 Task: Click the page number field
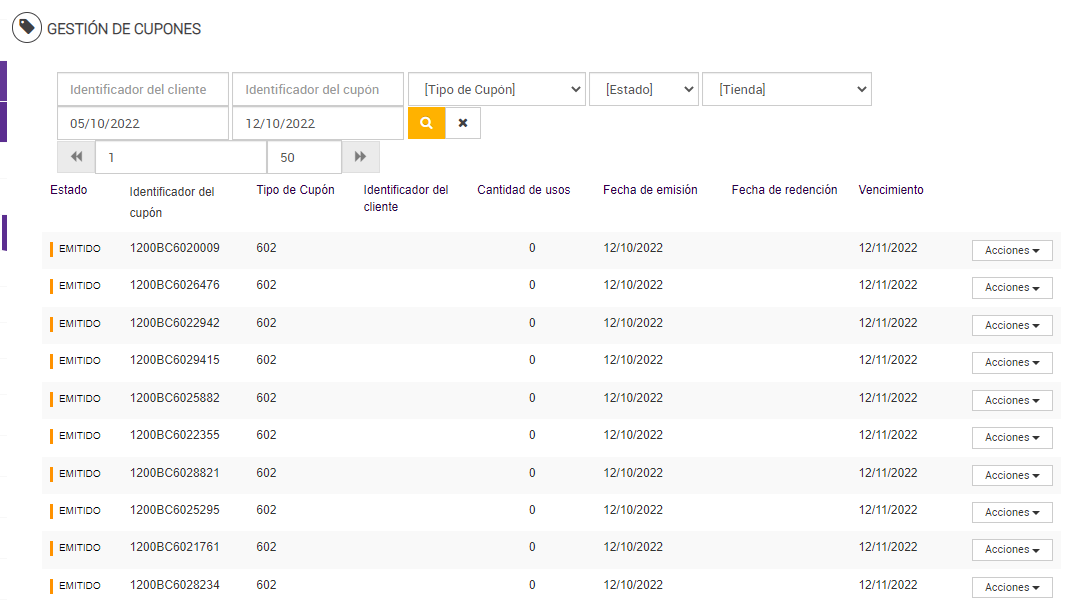[181, 157]
